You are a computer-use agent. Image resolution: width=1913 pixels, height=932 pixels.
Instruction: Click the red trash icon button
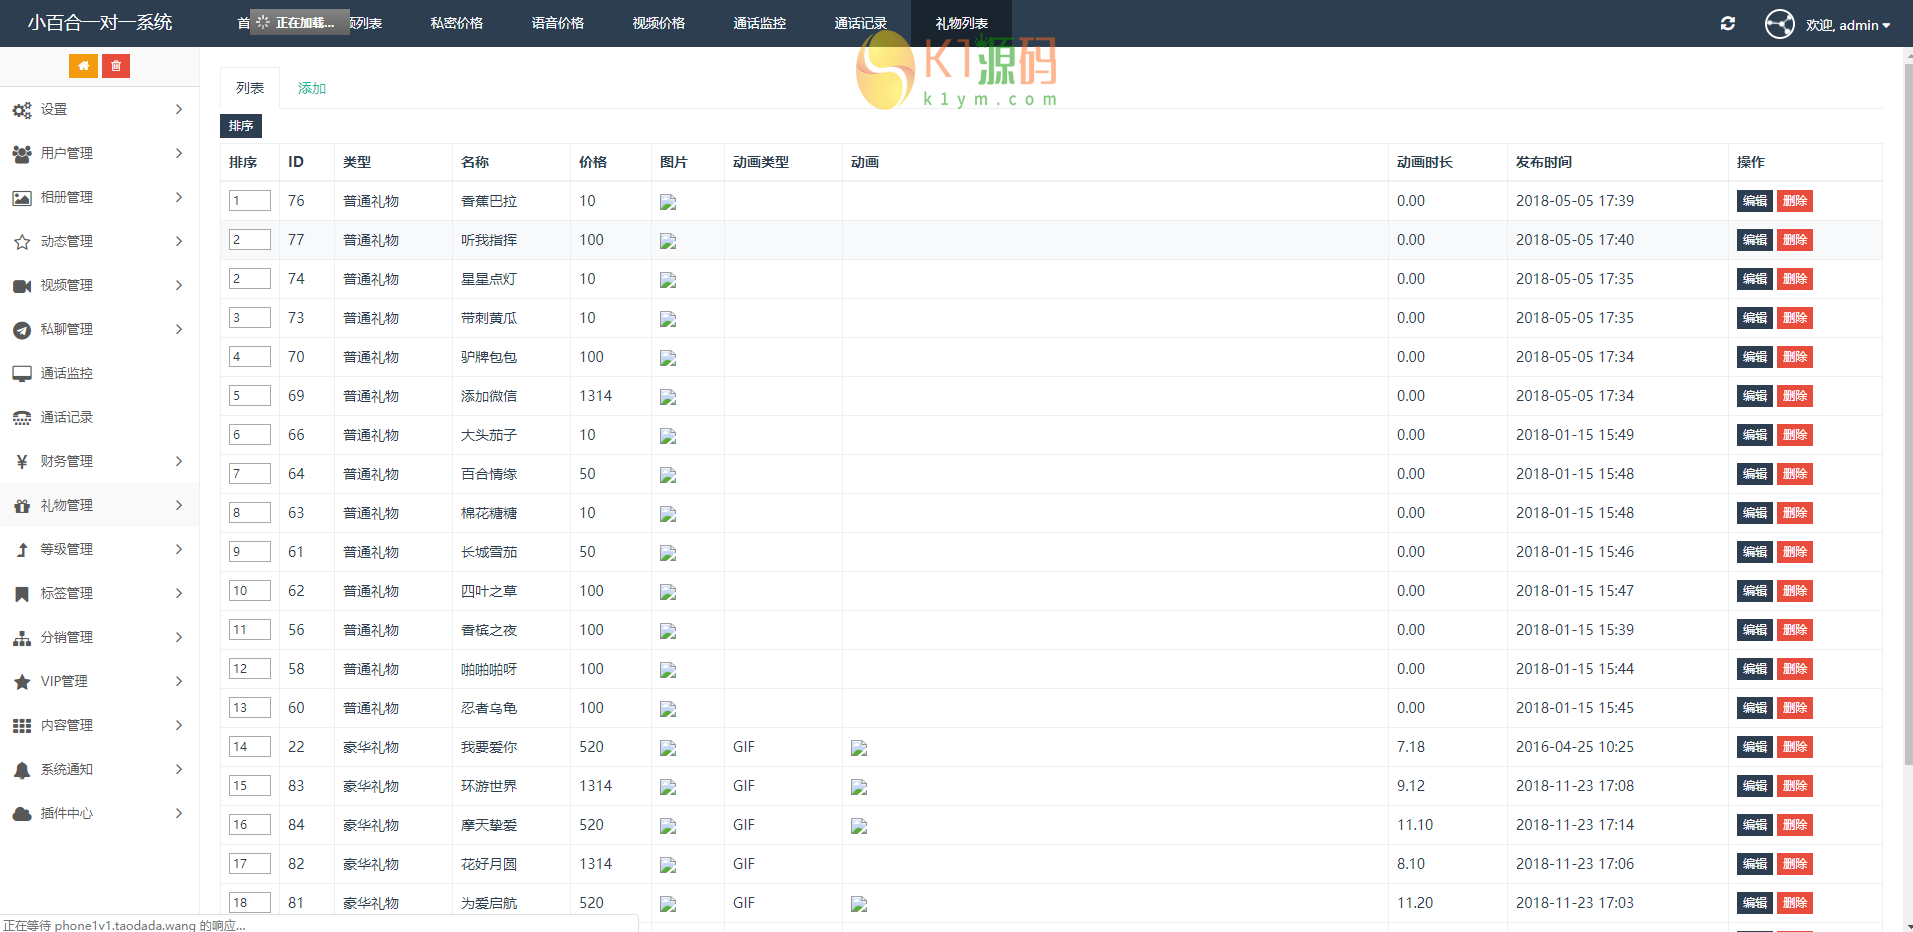[116, 66]
